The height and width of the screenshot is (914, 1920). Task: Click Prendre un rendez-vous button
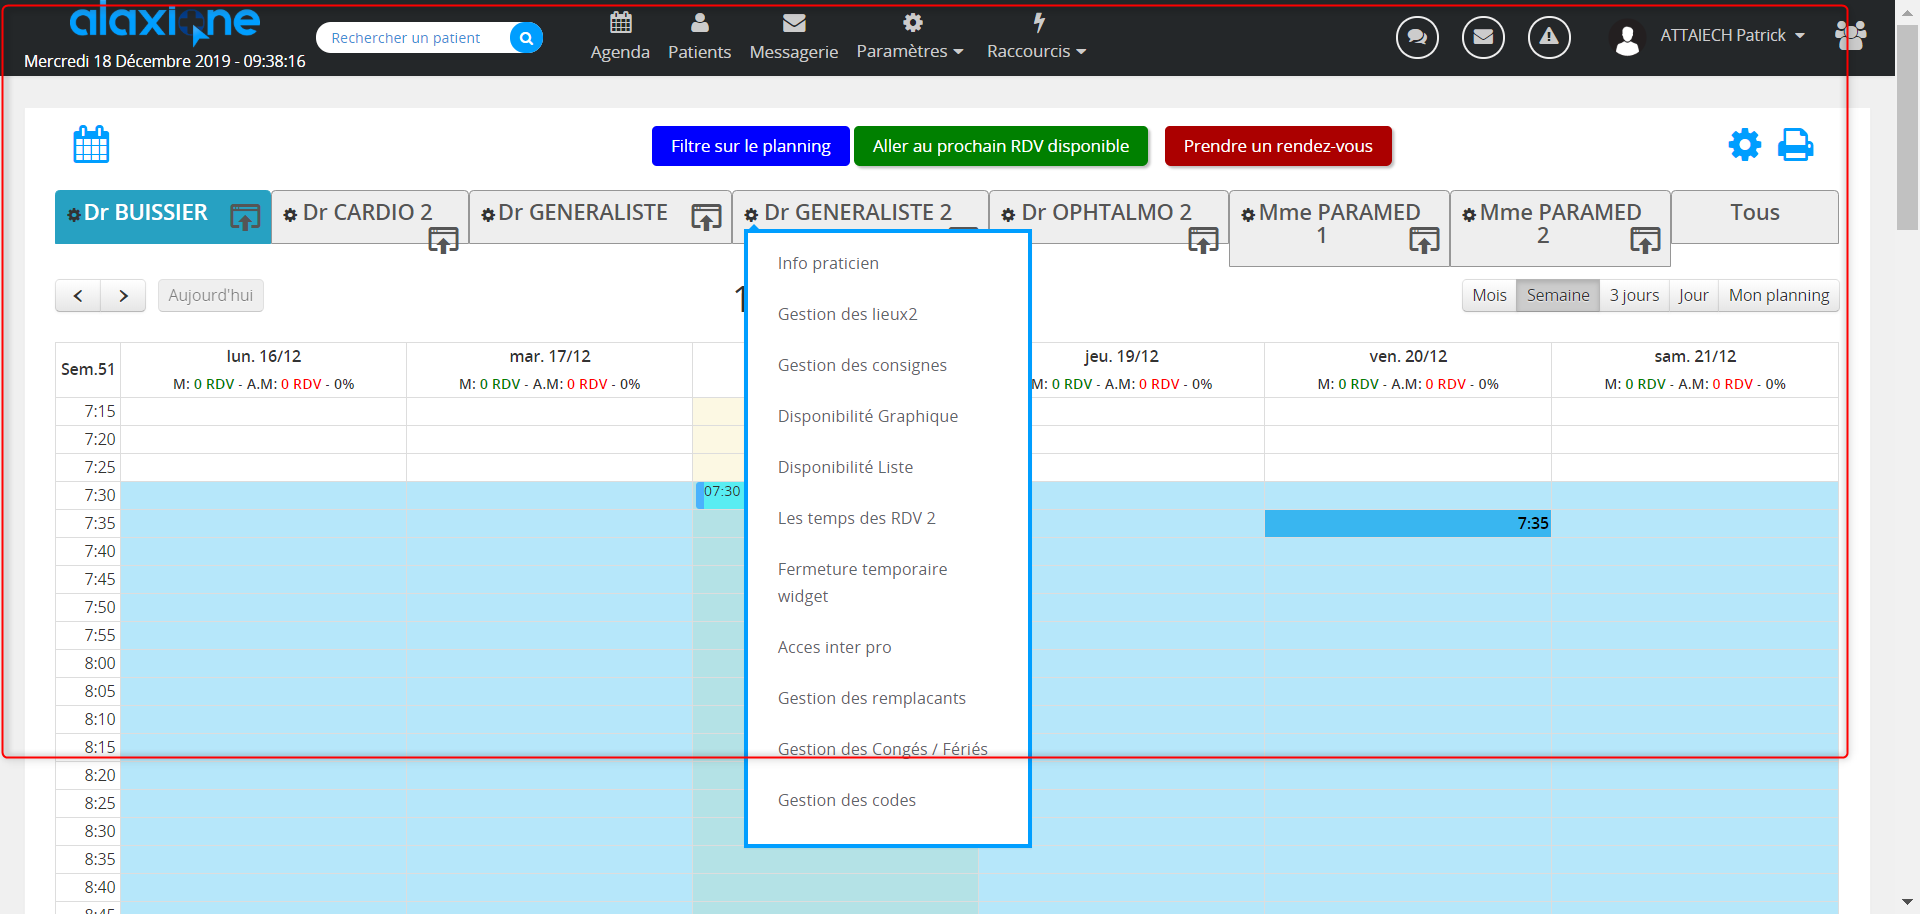[1277, 146]
